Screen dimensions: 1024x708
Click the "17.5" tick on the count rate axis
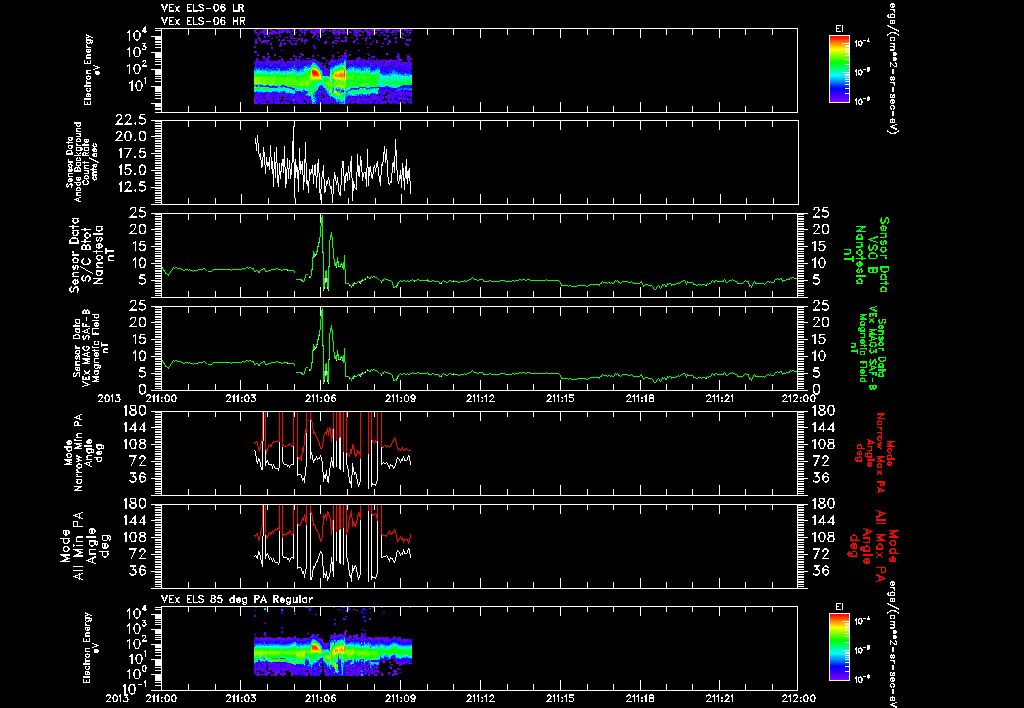tap(131, 153)
